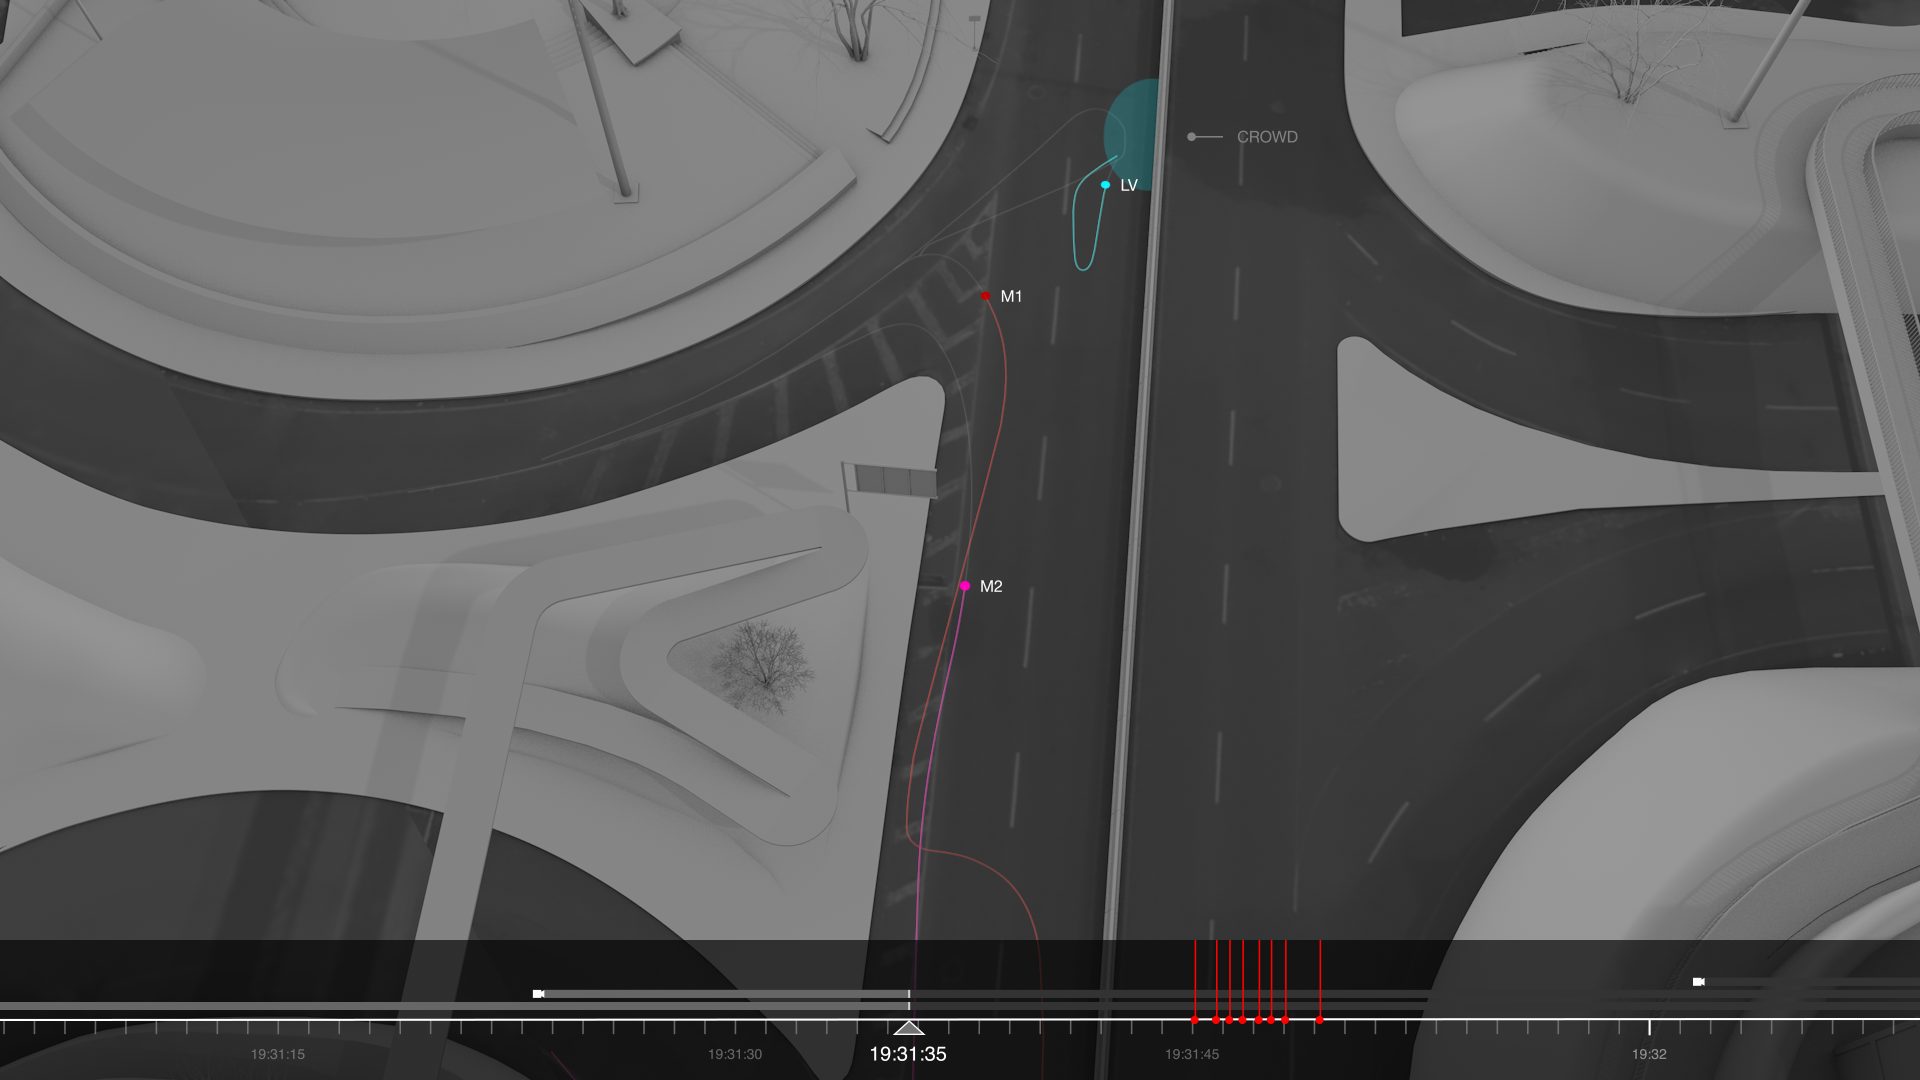Click the LV label text
Image resolution: width=1920 pixels, height=1080 pixels.
(x=1129, y=185)
